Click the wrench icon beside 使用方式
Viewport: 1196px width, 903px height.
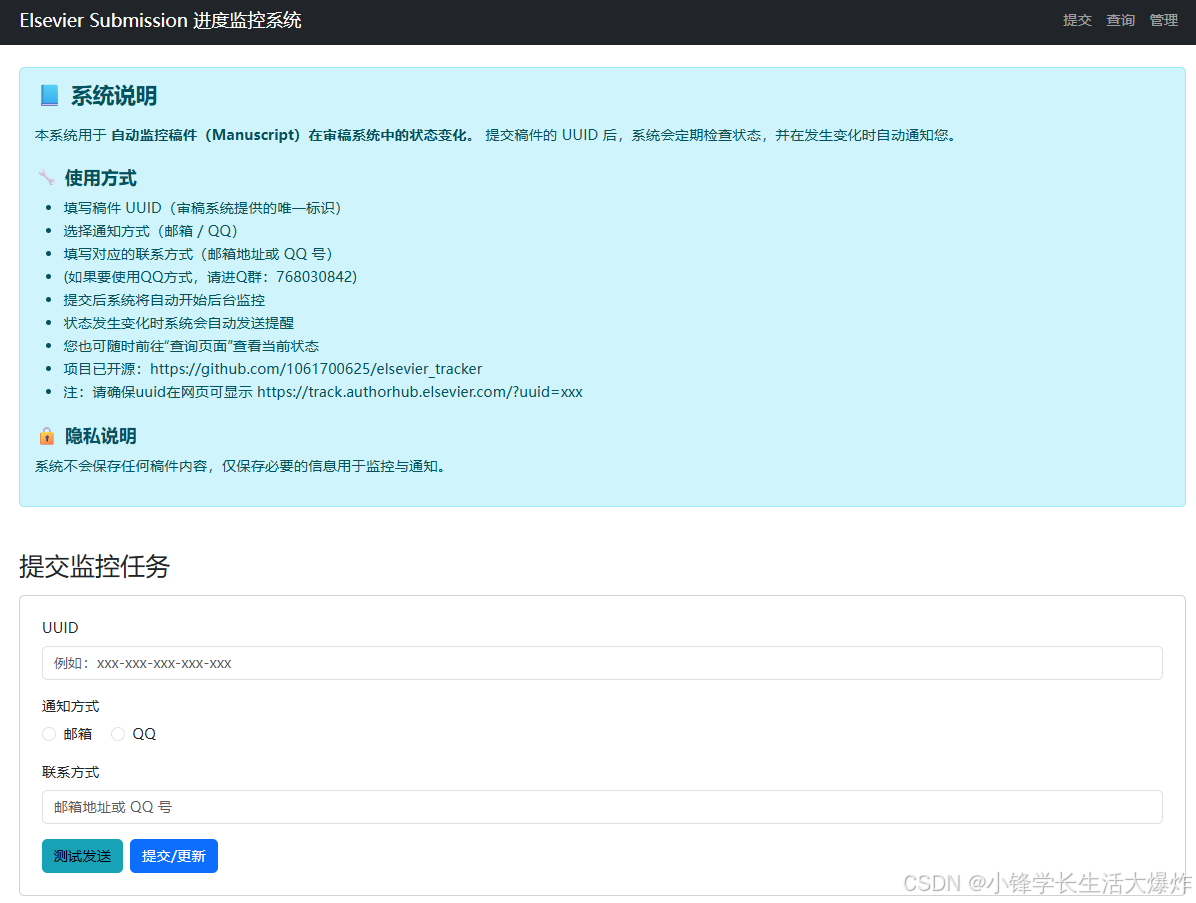tap(47, 178)
